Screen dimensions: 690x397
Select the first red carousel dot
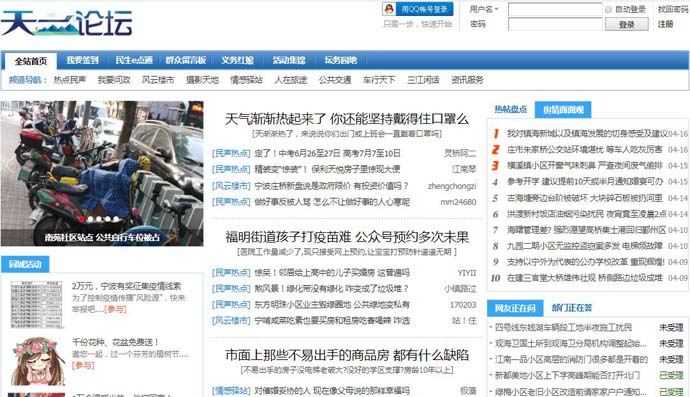pyautogui.click(x=82, y=219)
